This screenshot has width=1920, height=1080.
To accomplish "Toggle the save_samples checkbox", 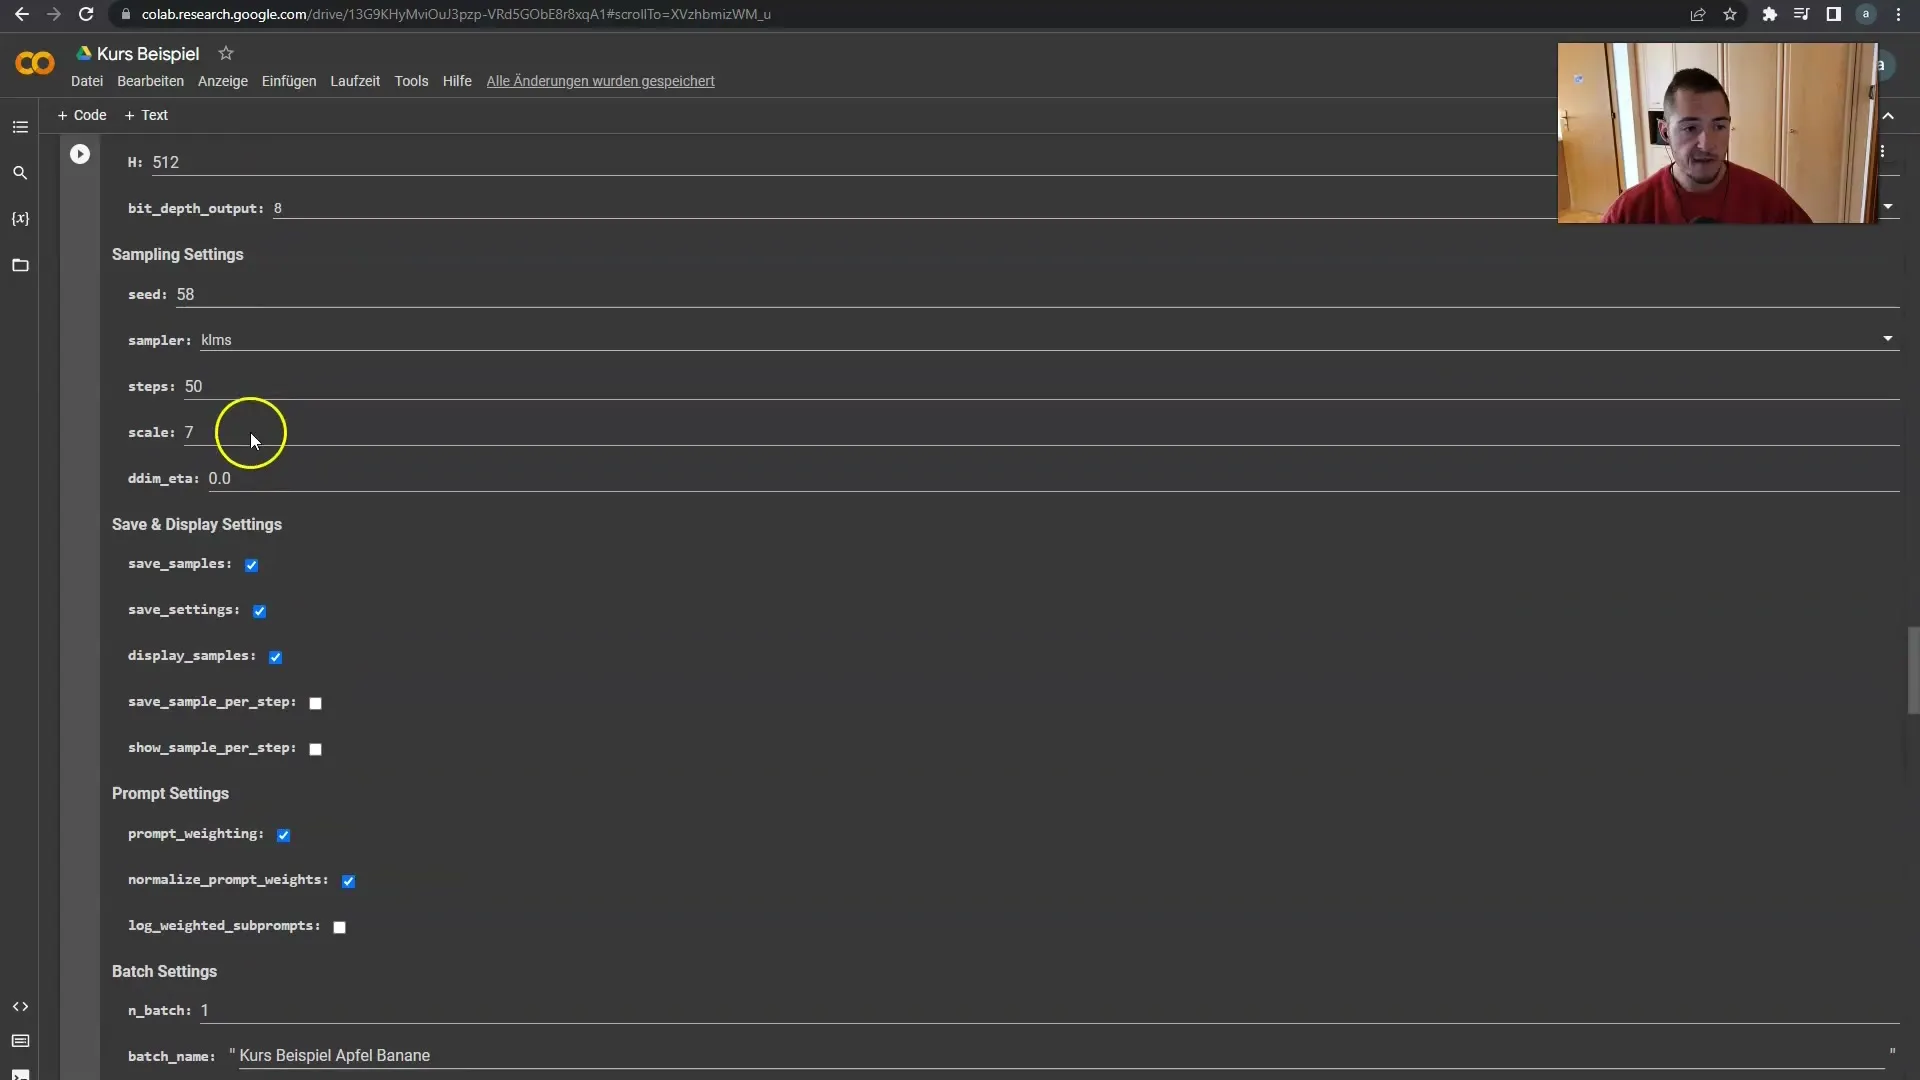I will click(251, 564).
